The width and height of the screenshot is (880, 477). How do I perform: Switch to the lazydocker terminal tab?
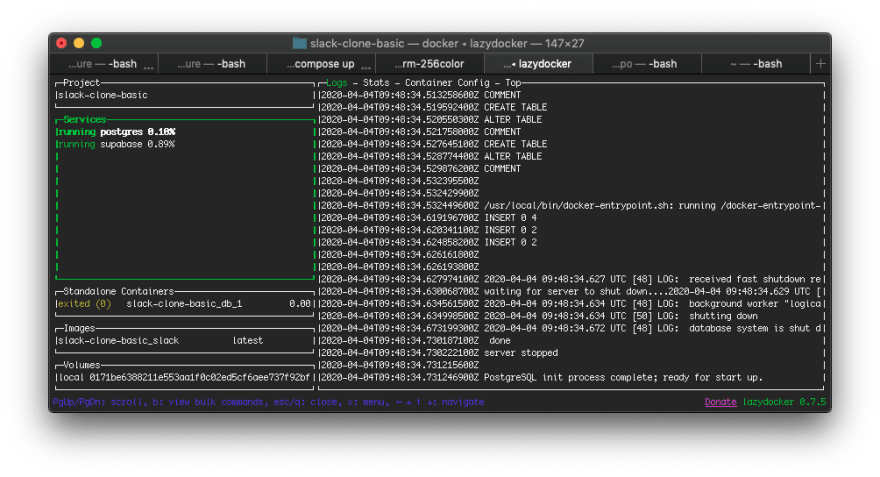pos(538,64)
